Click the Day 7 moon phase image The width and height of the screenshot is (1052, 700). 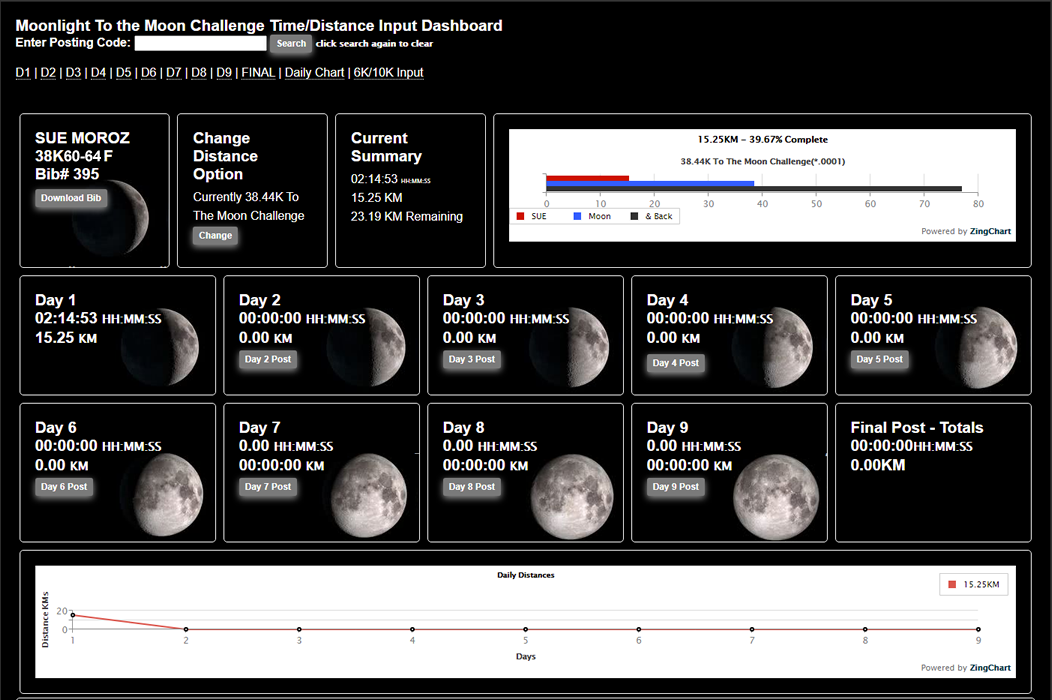click(x=368, y=495)
